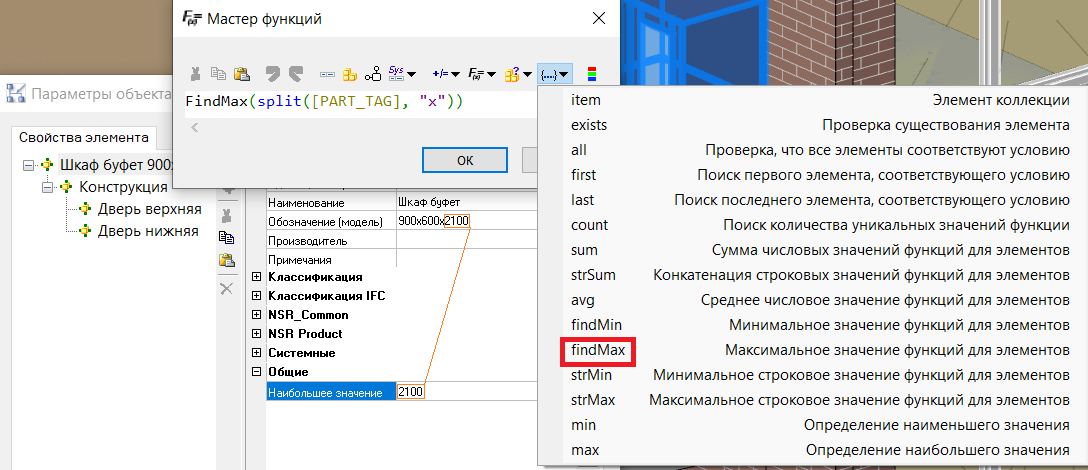Expand the Системные group

tap(256, 353)
